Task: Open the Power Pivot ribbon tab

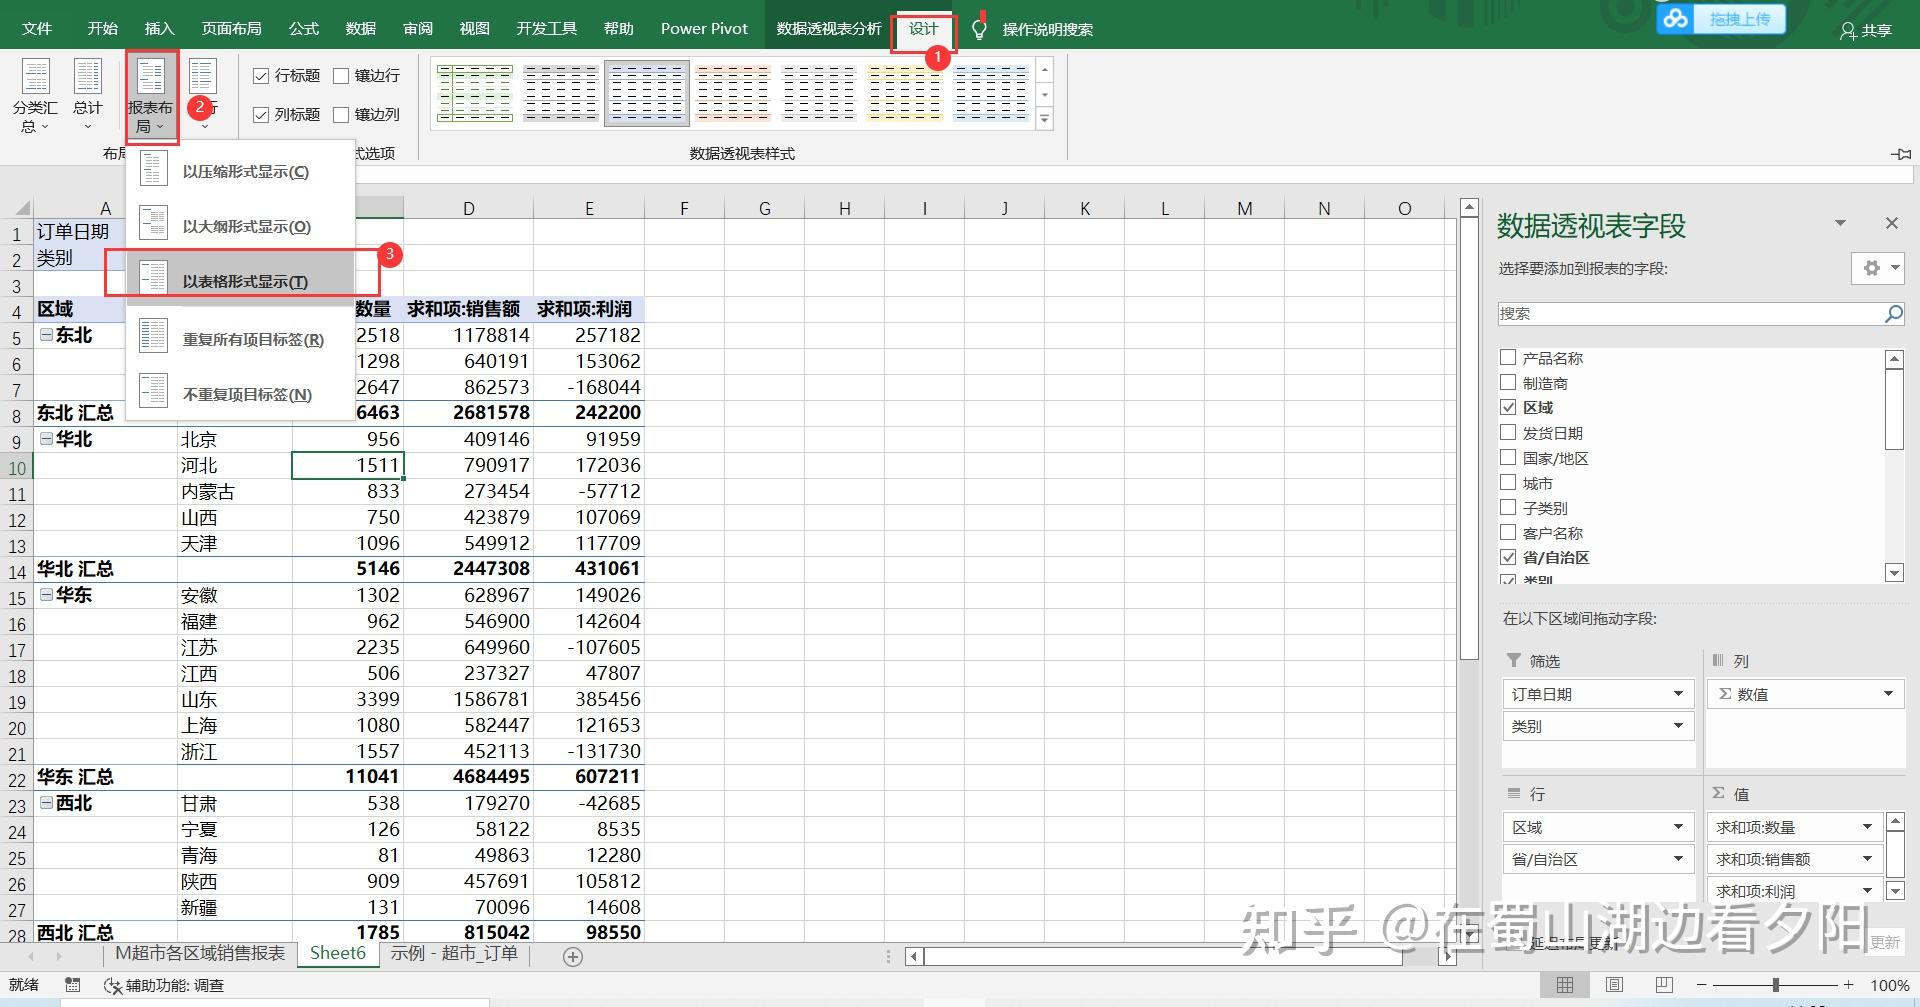Action: 704,29
